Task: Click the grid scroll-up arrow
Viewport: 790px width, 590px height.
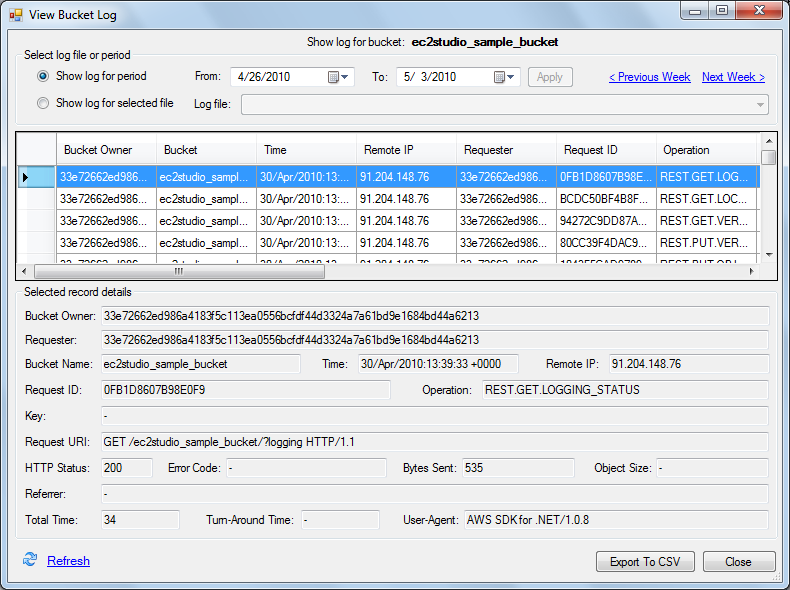Action: [x=769, y=141]
